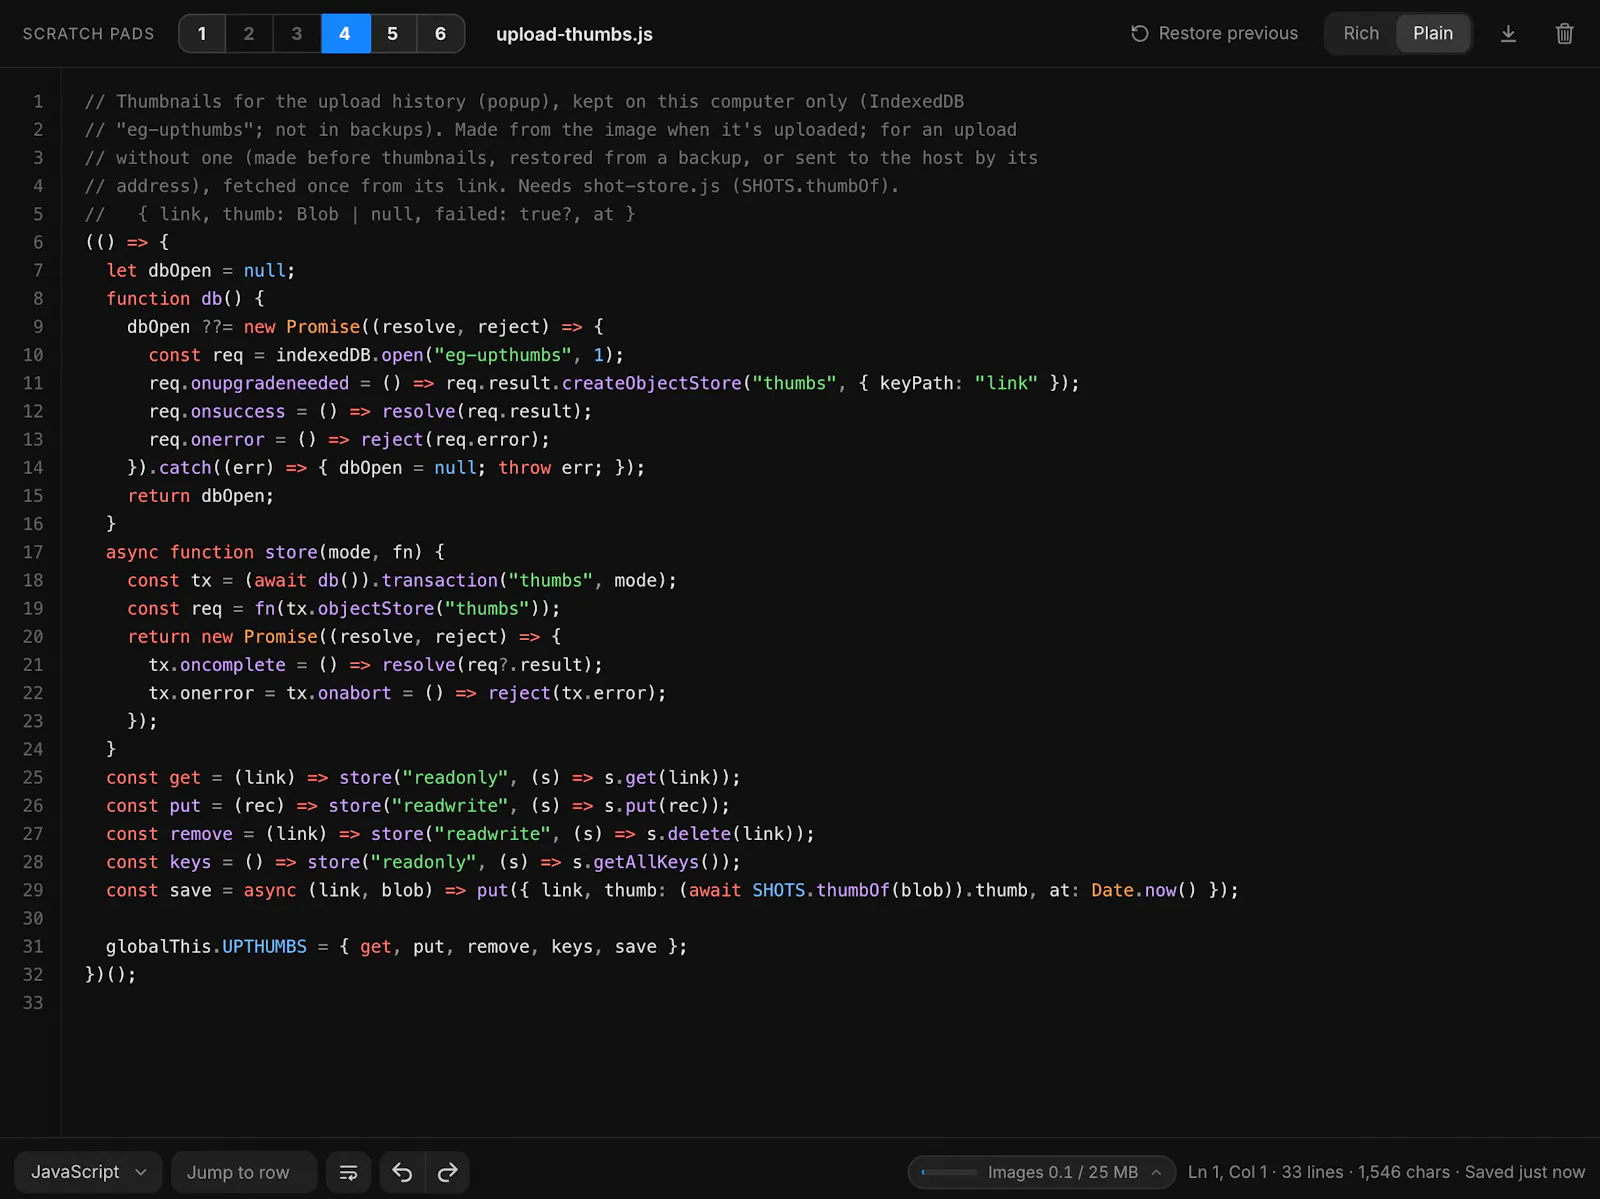Open scratch pad 2
The width and height of the screenshot is (1600, 1199).
click(249, 34)
